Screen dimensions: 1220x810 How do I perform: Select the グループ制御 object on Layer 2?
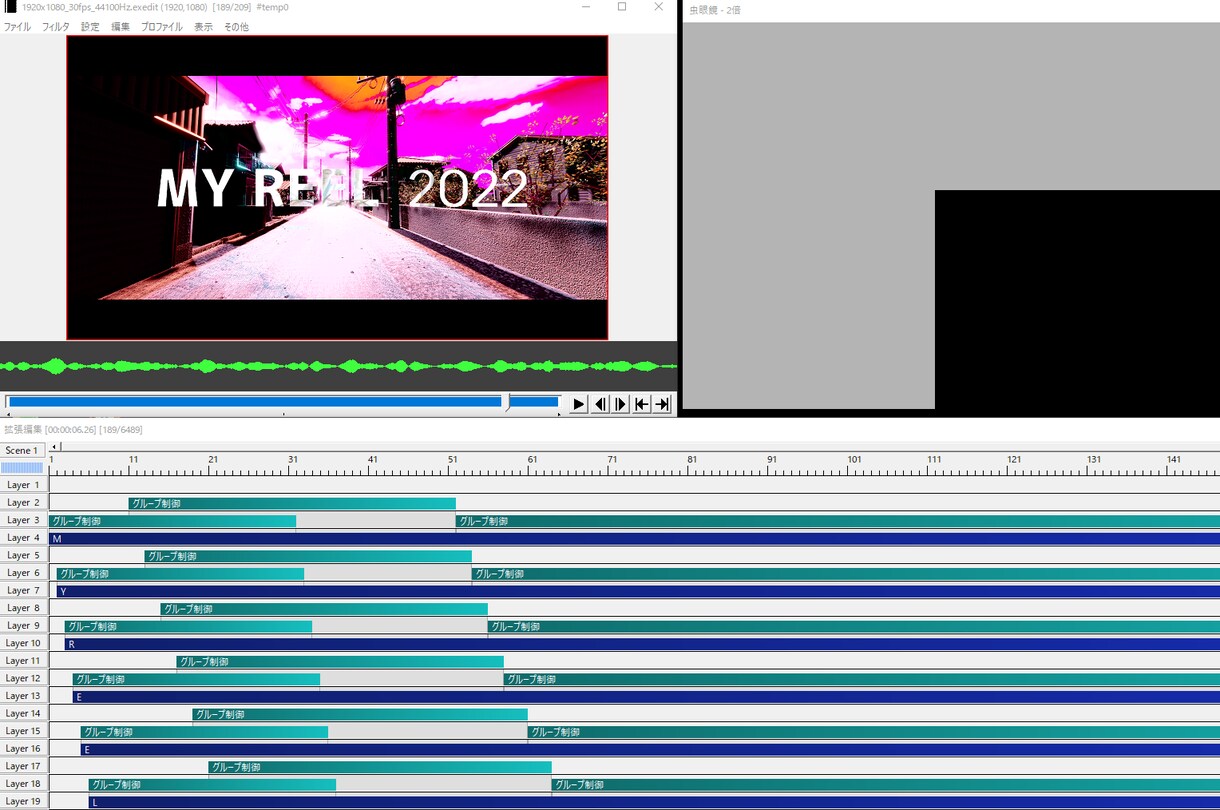click(292, 503)
